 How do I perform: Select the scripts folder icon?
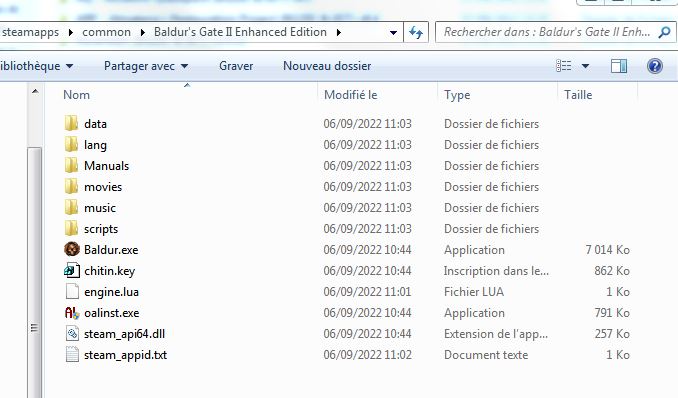[x=71, y=228]
